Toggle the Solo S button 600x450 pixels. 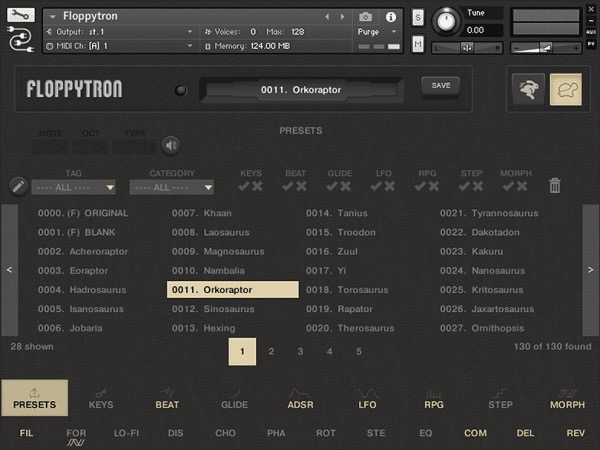tap(418, 18)
